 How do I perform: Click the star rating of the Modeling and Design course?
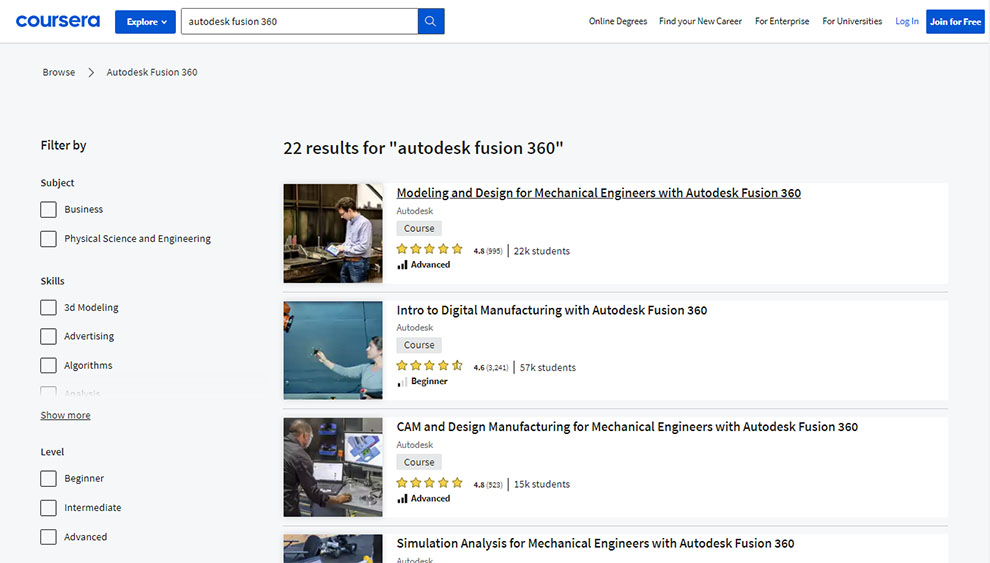tap(429, 250)
